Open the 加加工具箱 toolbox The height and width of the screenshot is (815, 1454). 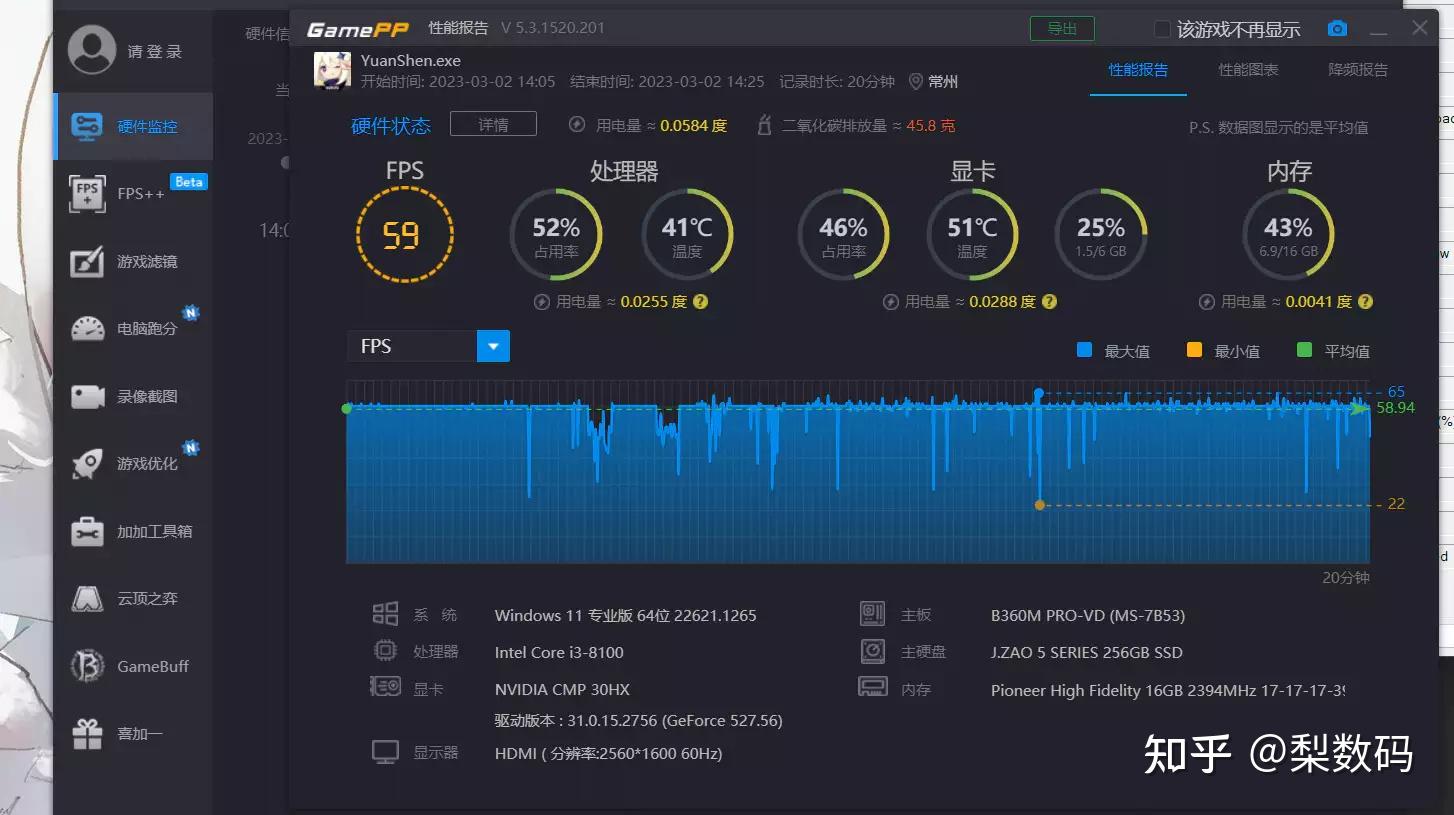pos(133,531)
